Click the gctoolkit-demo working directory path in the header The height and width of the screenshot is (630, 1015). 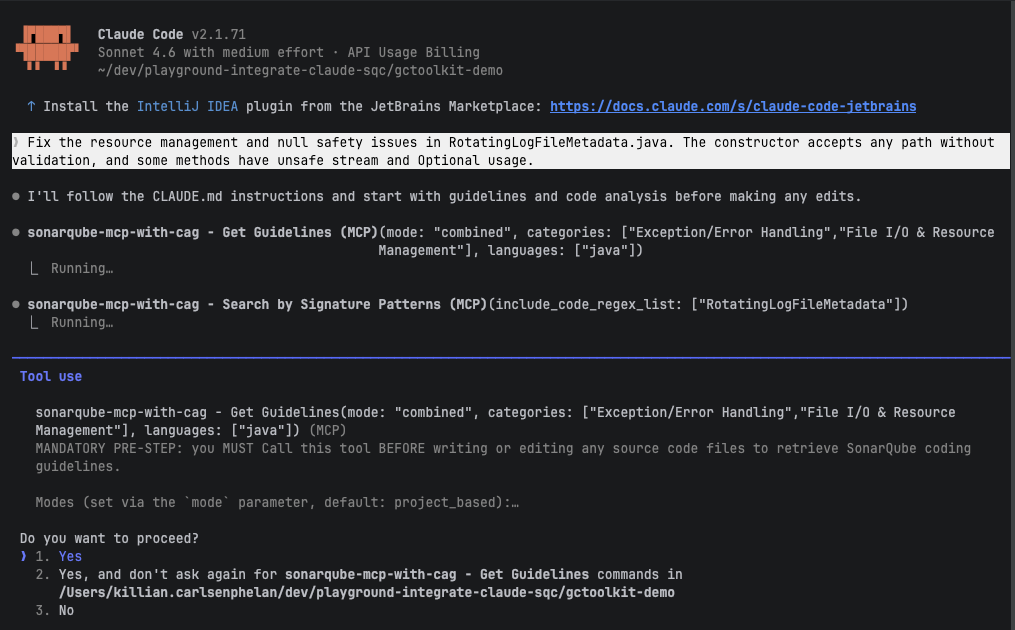300,70
